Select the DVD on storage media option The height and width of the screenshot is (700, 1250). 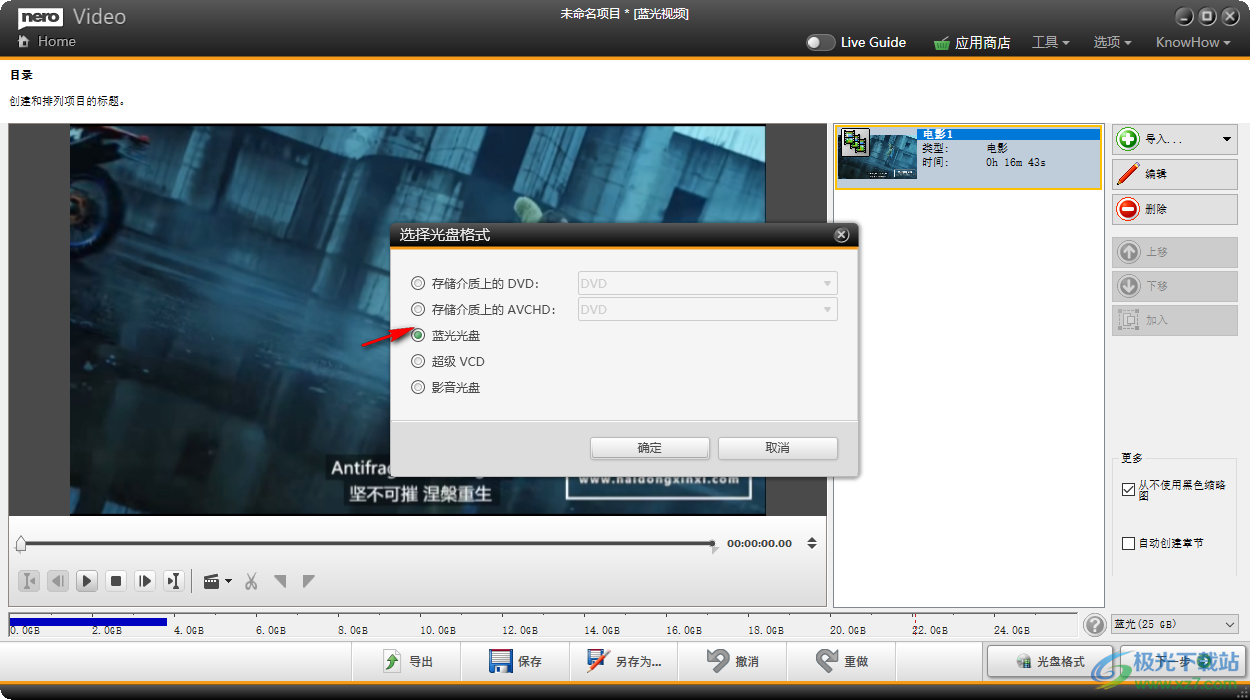click(418, 283)
